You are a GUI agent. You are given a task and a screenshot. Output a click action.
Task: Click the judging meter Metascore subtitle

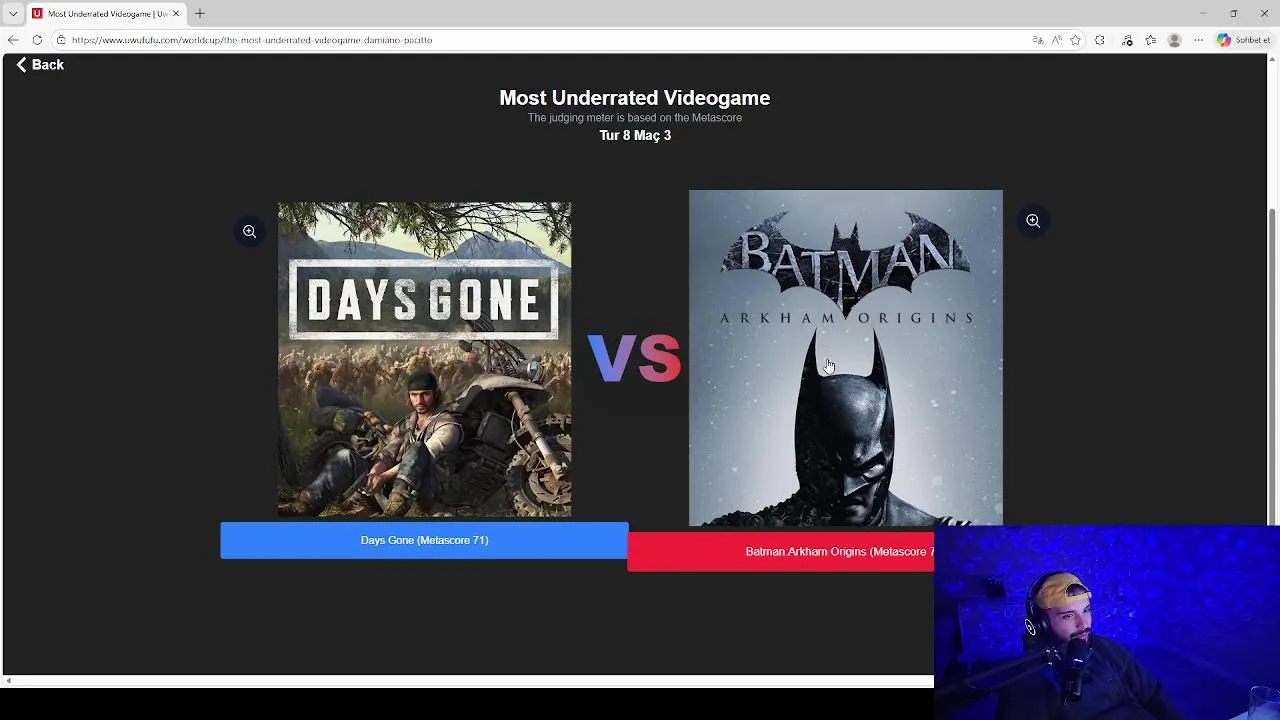(x=635, y=118)
